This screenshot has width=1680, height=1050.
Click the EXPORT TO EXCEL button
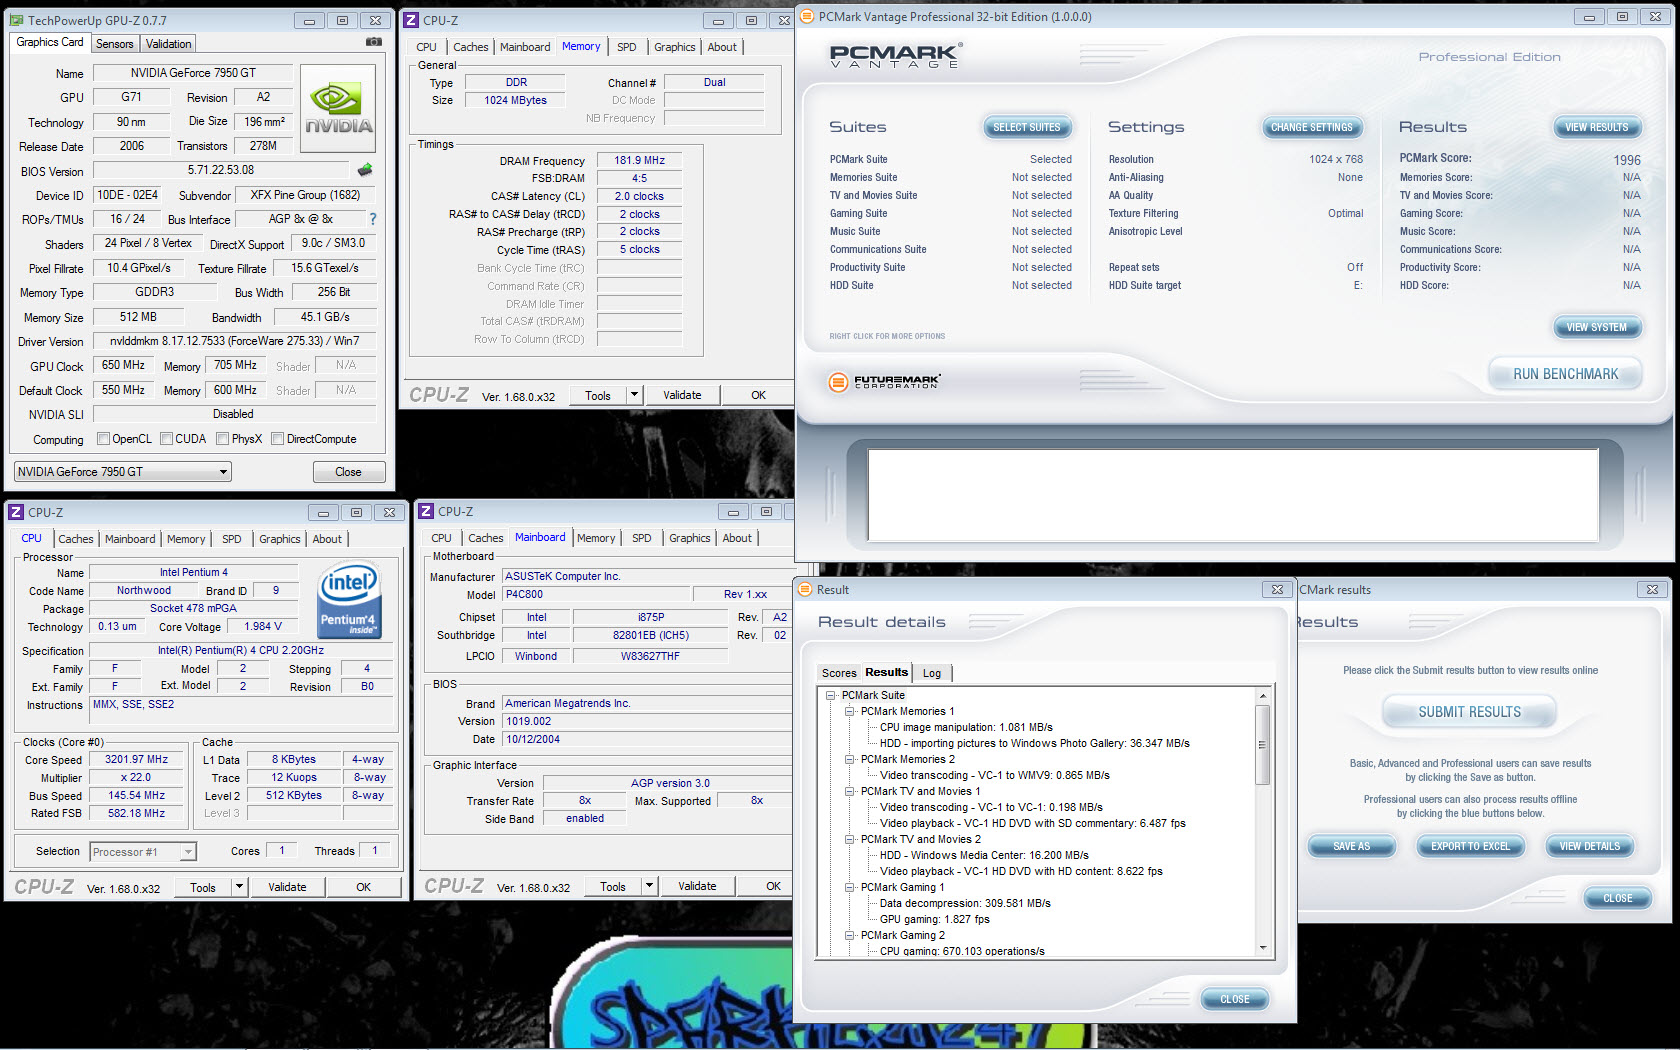tap(1470, 846)
